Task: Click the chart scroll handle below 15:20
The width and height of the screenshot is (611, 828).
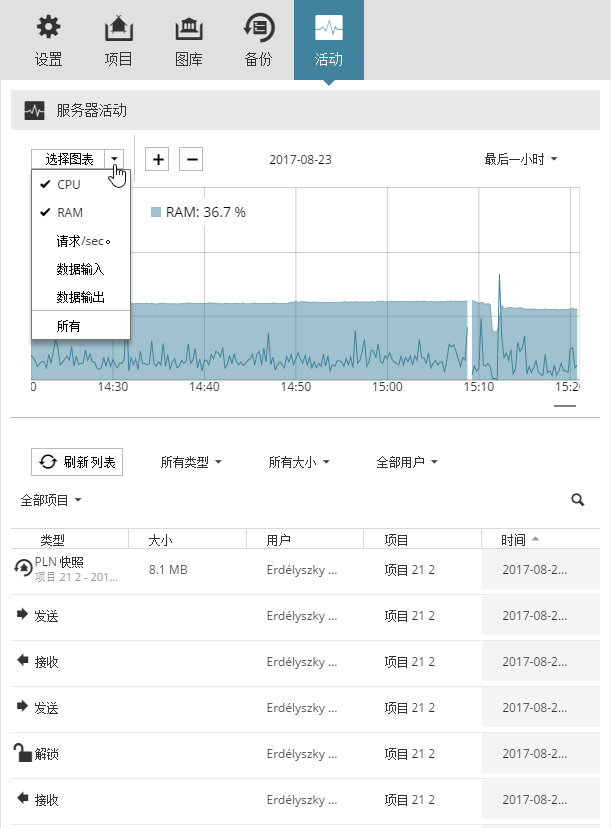Action: coord(565,406)
